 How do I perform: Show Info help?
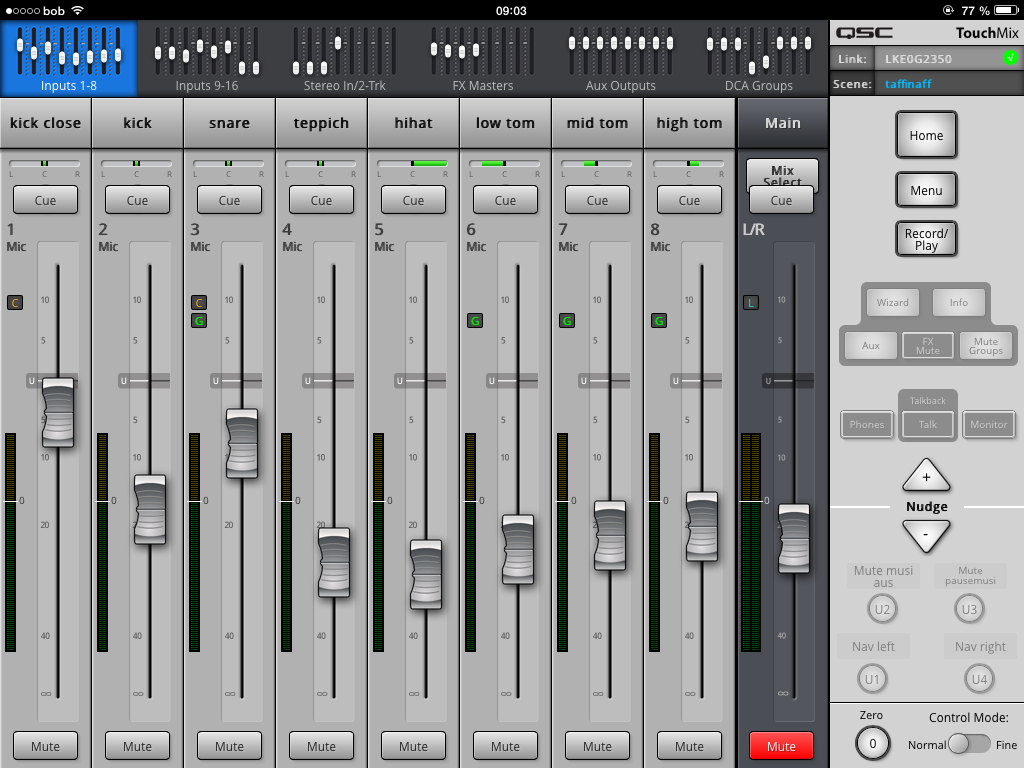click(959, 302)
